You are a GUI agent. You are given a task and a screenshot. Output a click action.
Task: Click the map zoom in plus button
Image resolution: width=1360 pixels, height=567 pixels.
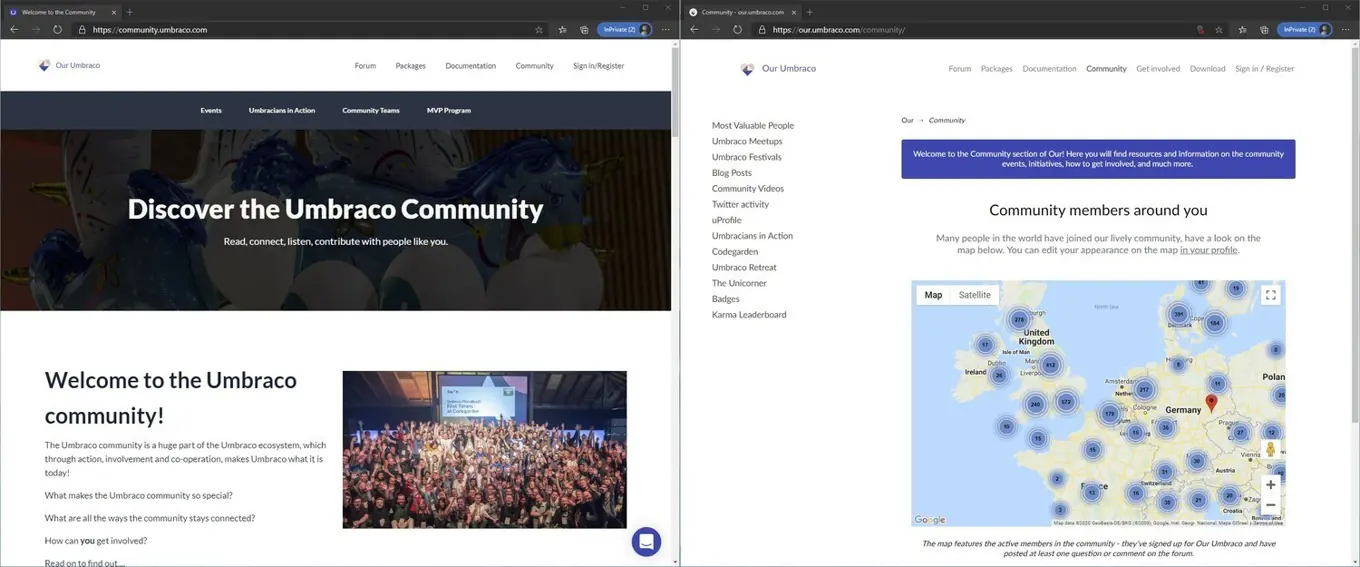point(1270,485)
